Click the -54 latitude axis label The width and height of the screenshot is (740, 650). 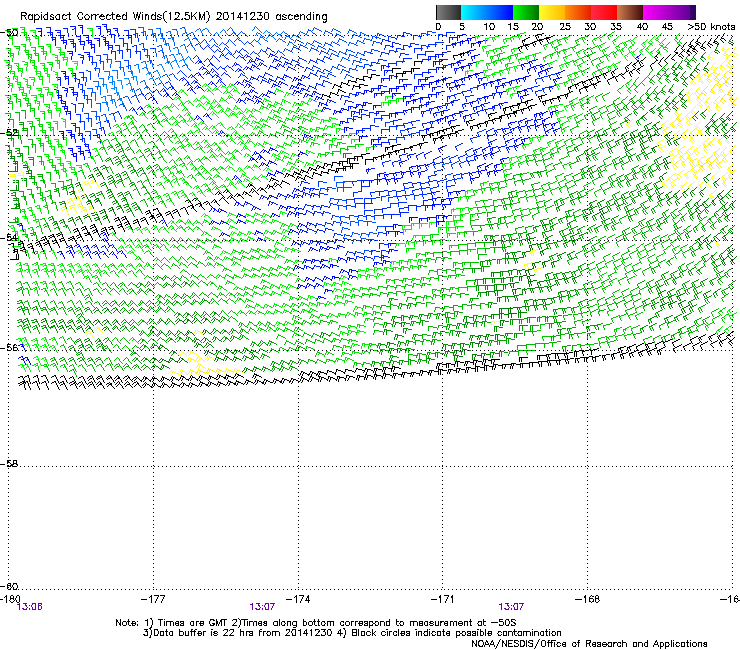[9, 237]
